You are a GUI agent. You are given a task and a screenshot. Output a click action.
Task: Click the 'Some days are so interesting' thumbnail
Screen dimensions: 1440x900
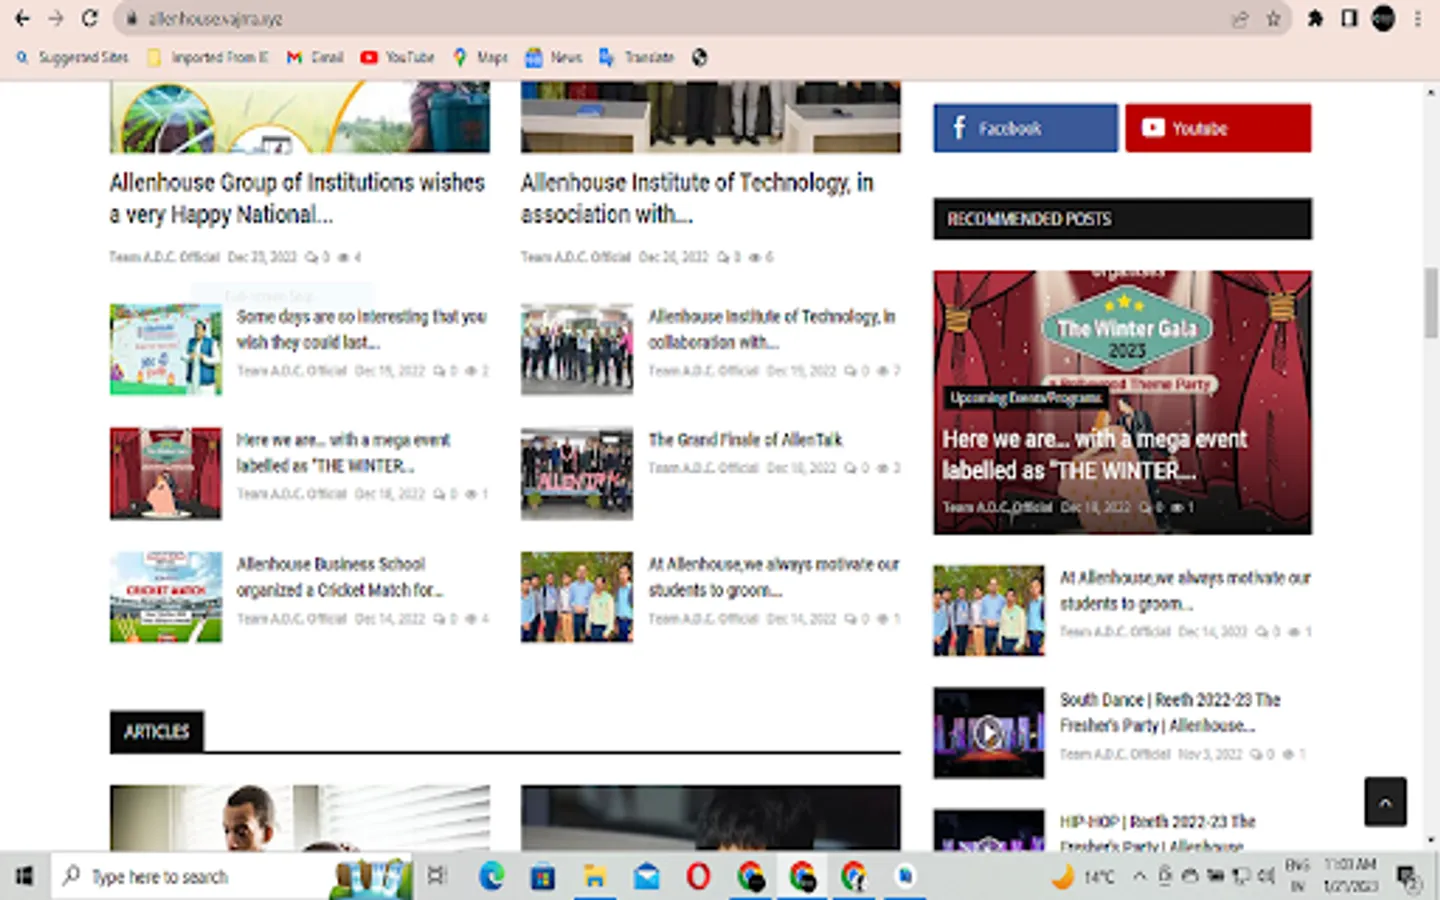pyautogui.click(x=166, y=349)
